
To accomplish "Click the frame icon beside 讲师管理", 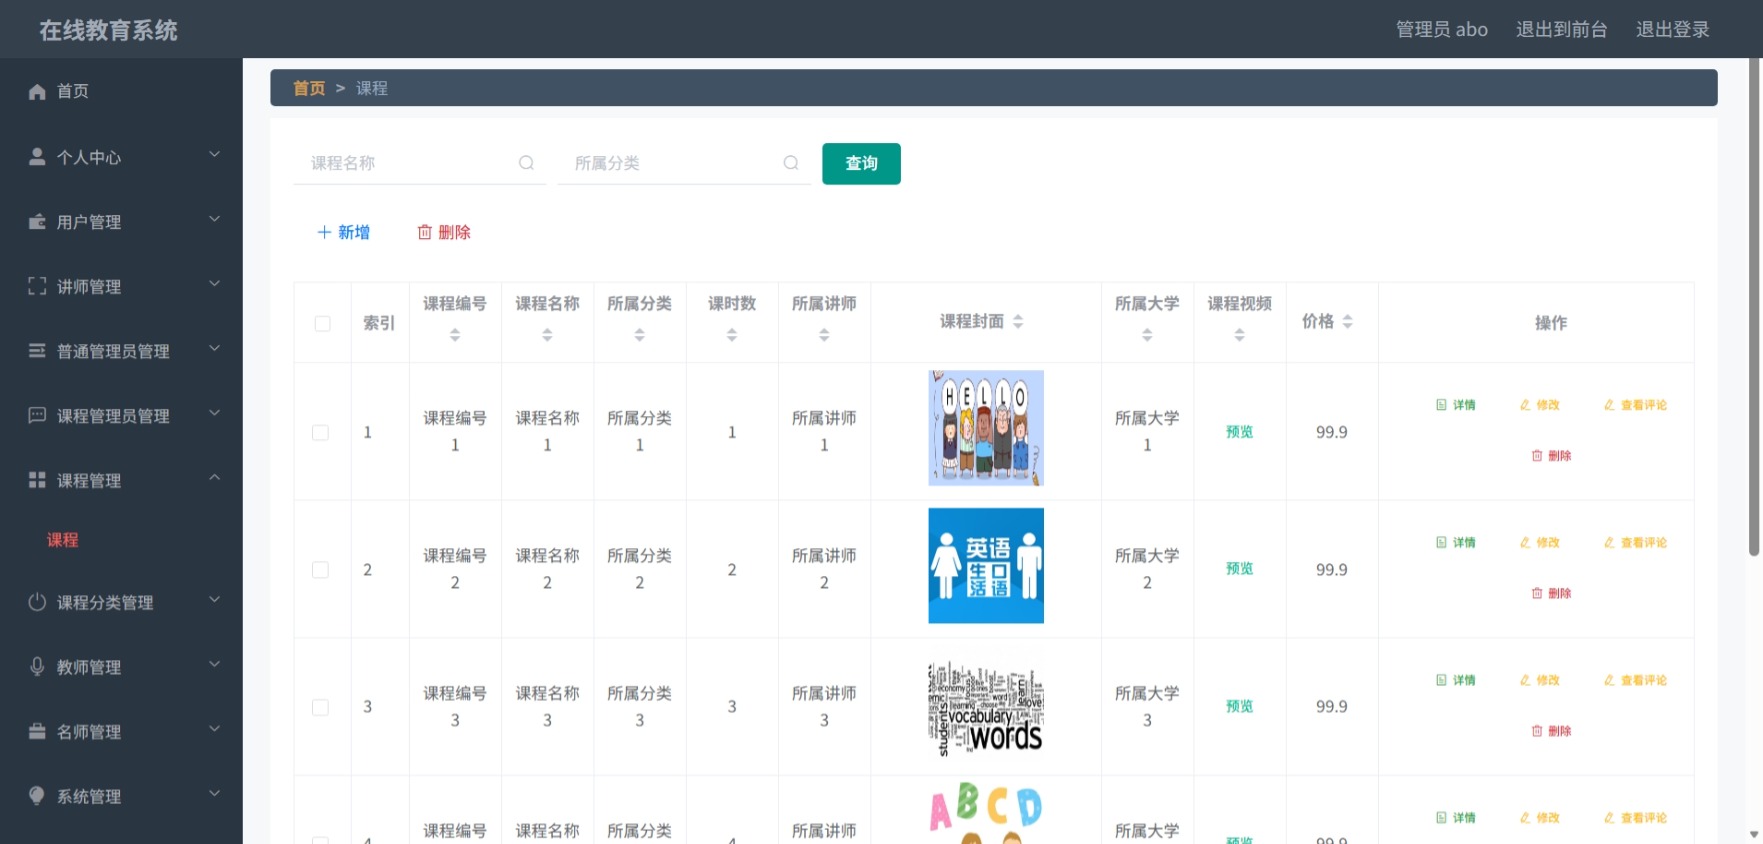I will (37, 287).
